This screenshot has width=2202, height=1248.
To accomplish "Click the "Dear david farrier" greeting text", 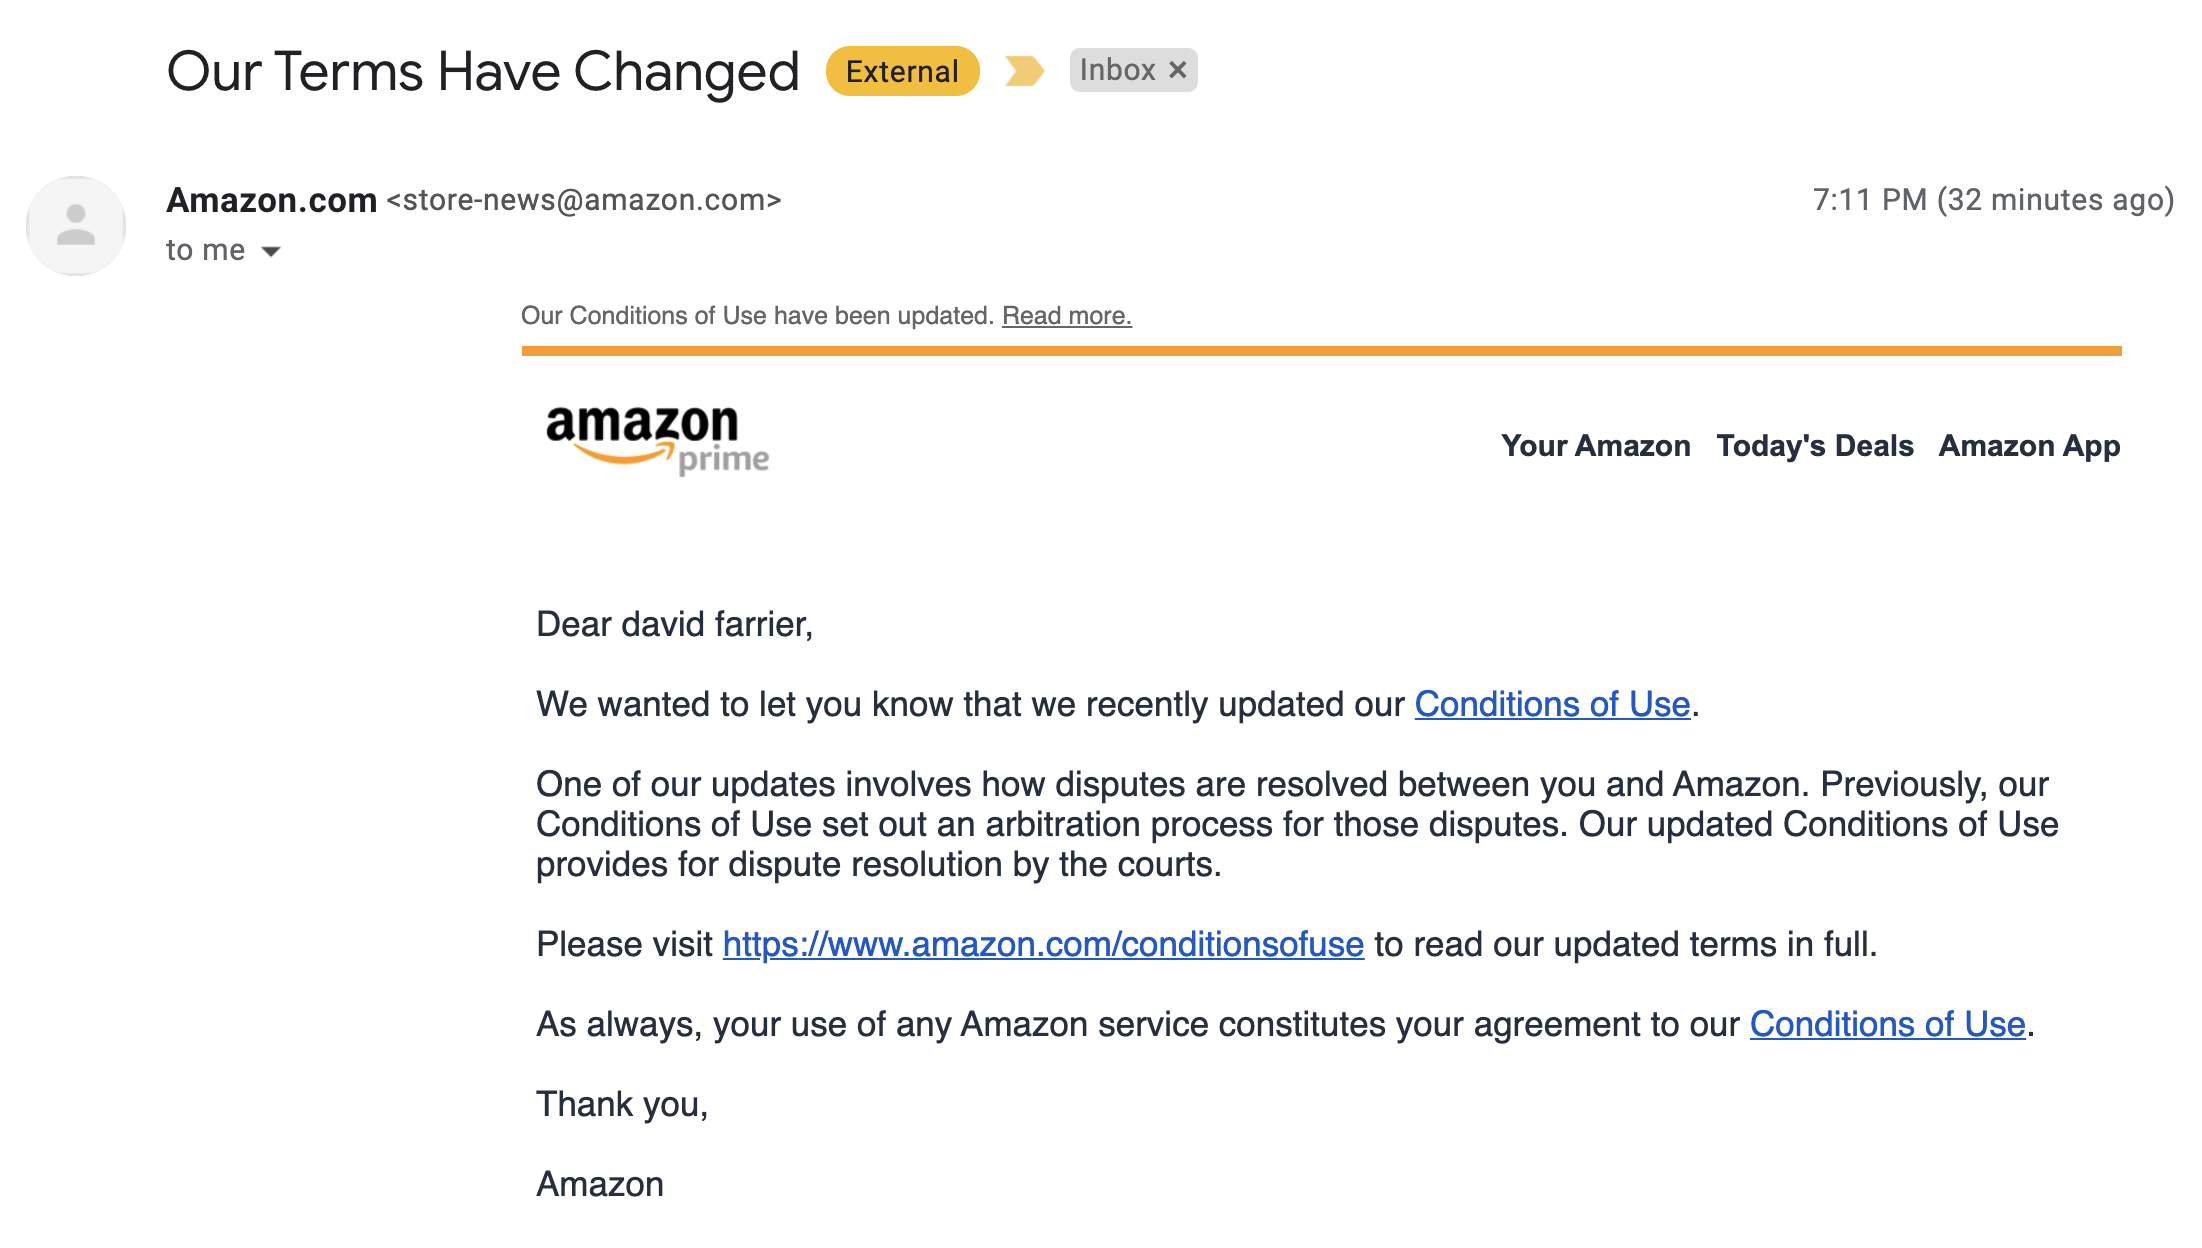I will coord(674,625).
